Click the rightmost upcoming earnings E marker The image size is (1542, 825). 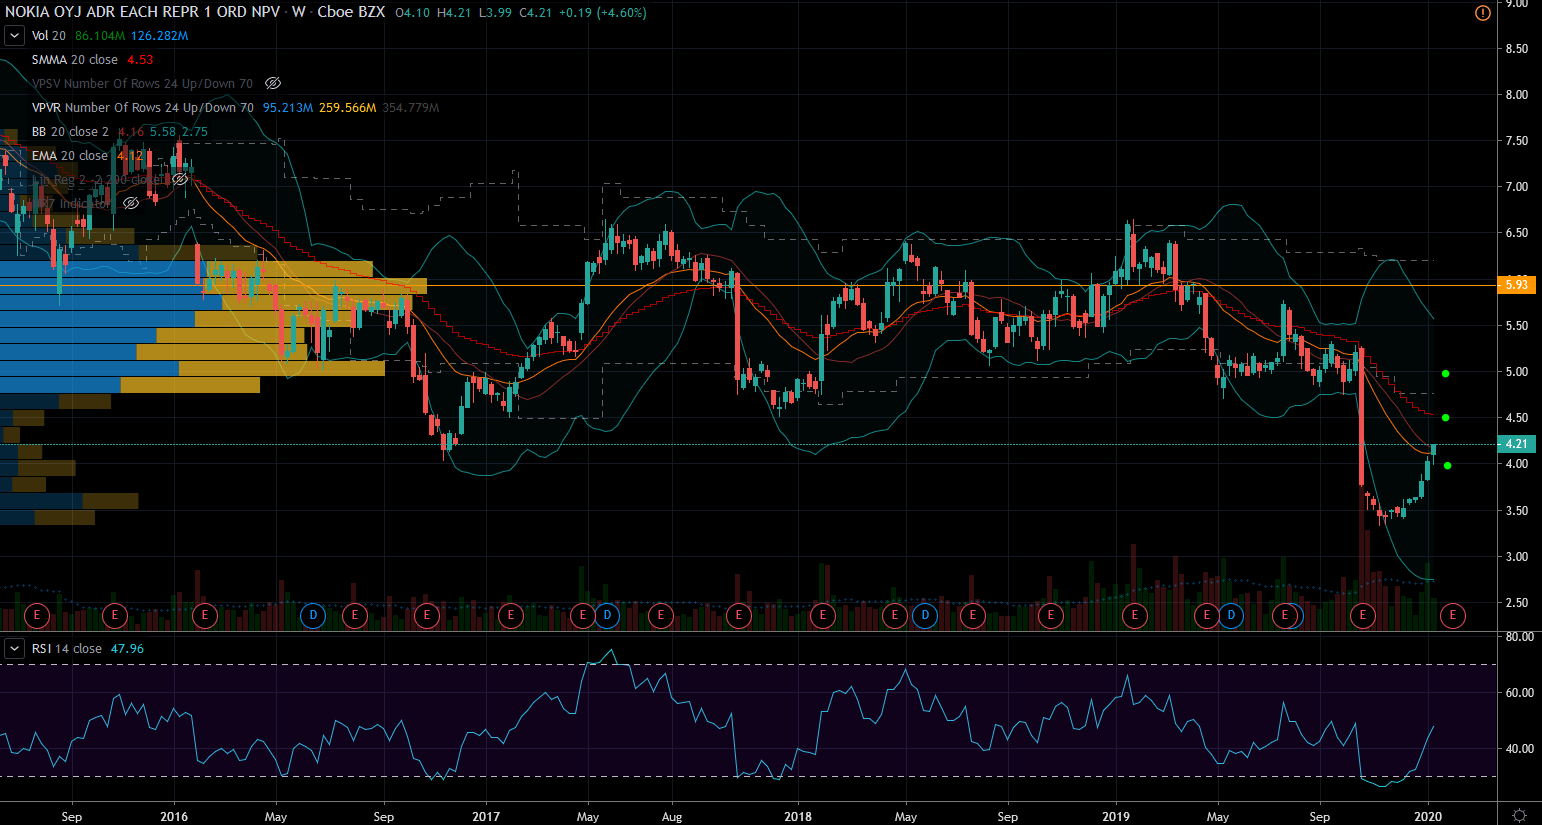point(1453,615)
